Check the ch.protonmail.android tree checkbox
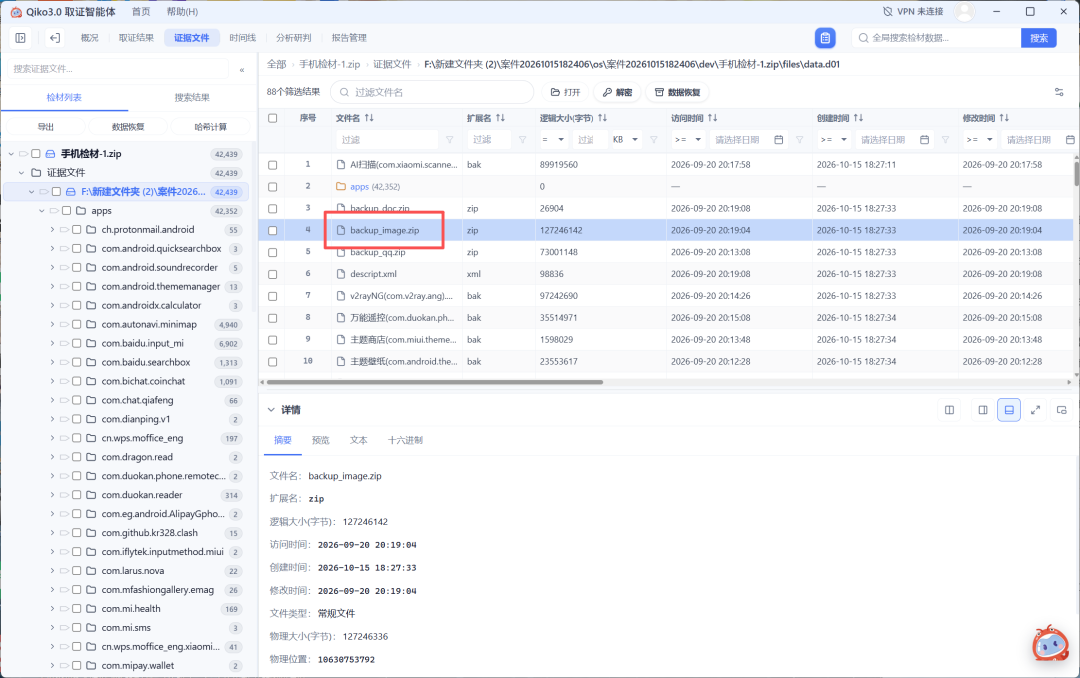The height and width of the screenshot is (678, 1080). tap(76, 229)
